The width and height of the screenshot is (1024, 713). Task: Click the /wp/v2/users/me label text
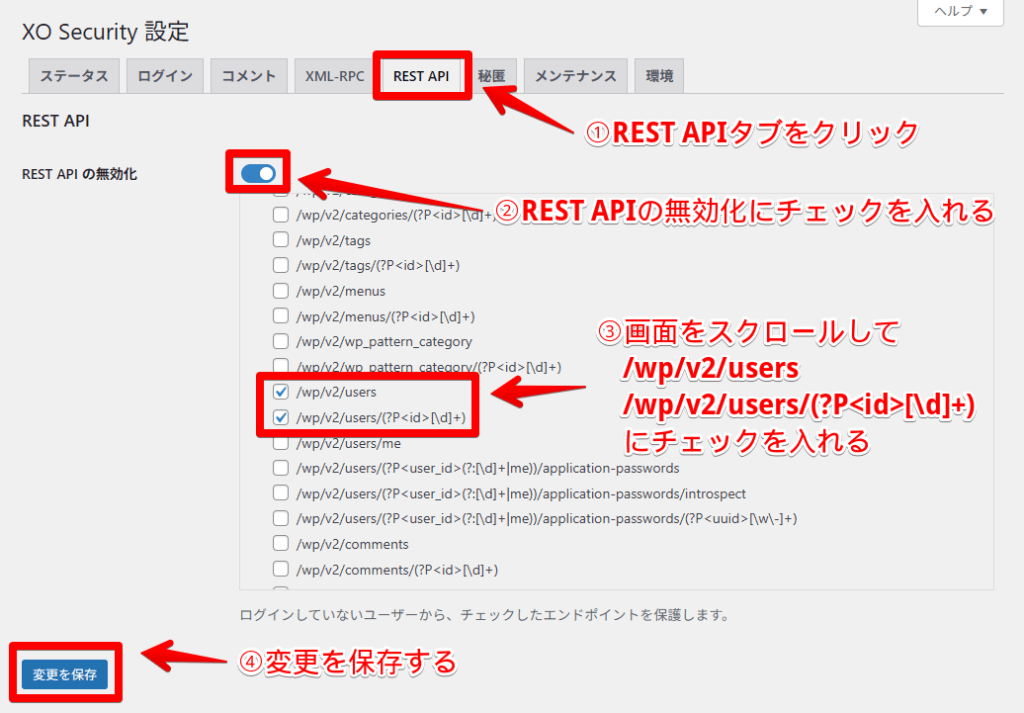pos(348,443)
